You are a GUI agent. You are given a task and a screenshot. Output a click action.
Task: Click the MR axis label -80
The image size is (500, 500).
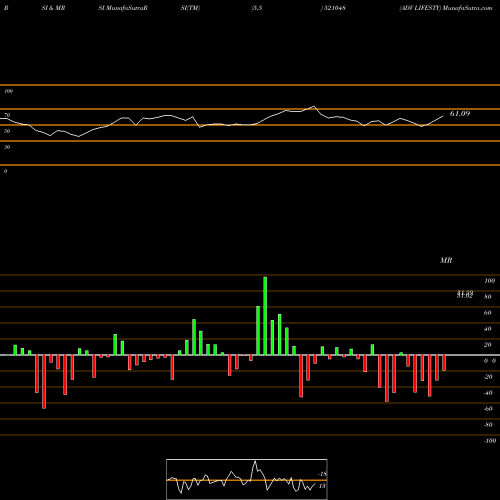[488, 425]
